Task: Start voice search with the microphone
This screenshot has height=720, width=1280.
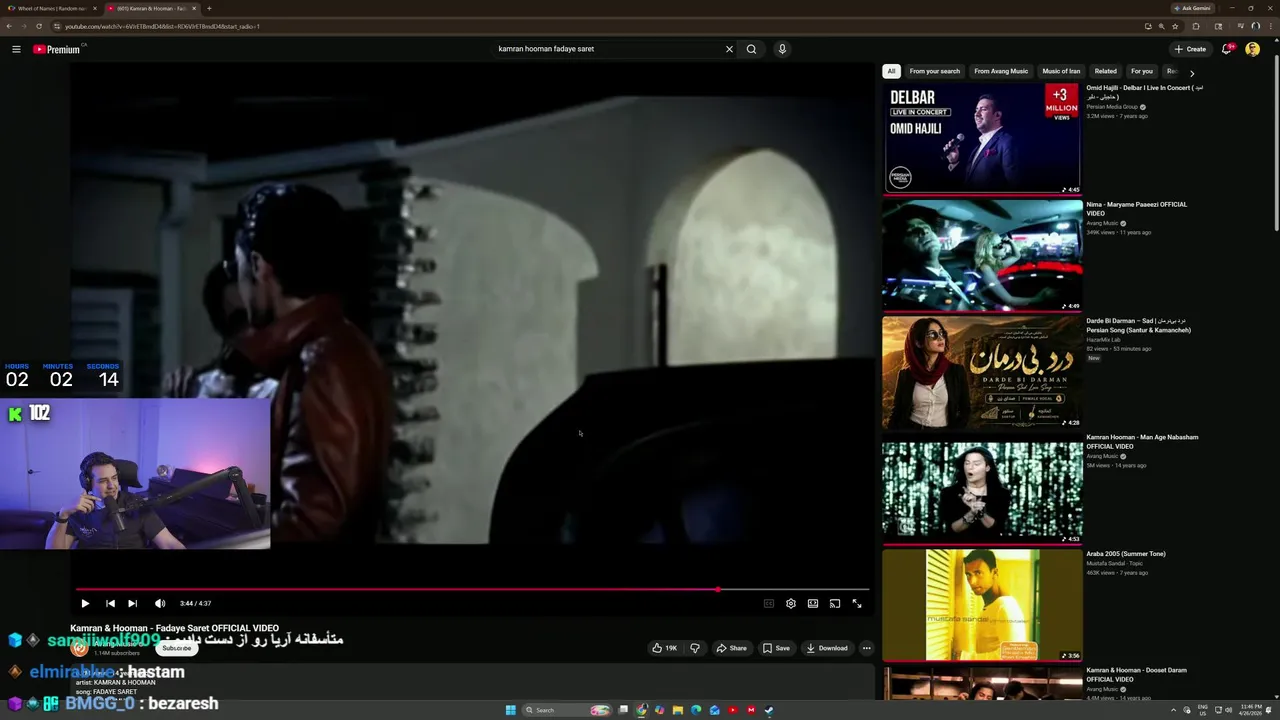Action: (x=782, y=49)
